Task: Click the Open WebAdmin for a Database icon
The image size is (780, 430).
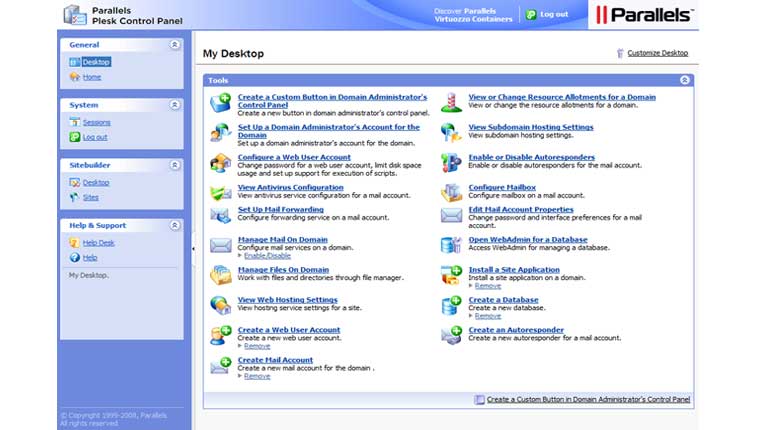Action: point(451,245)
